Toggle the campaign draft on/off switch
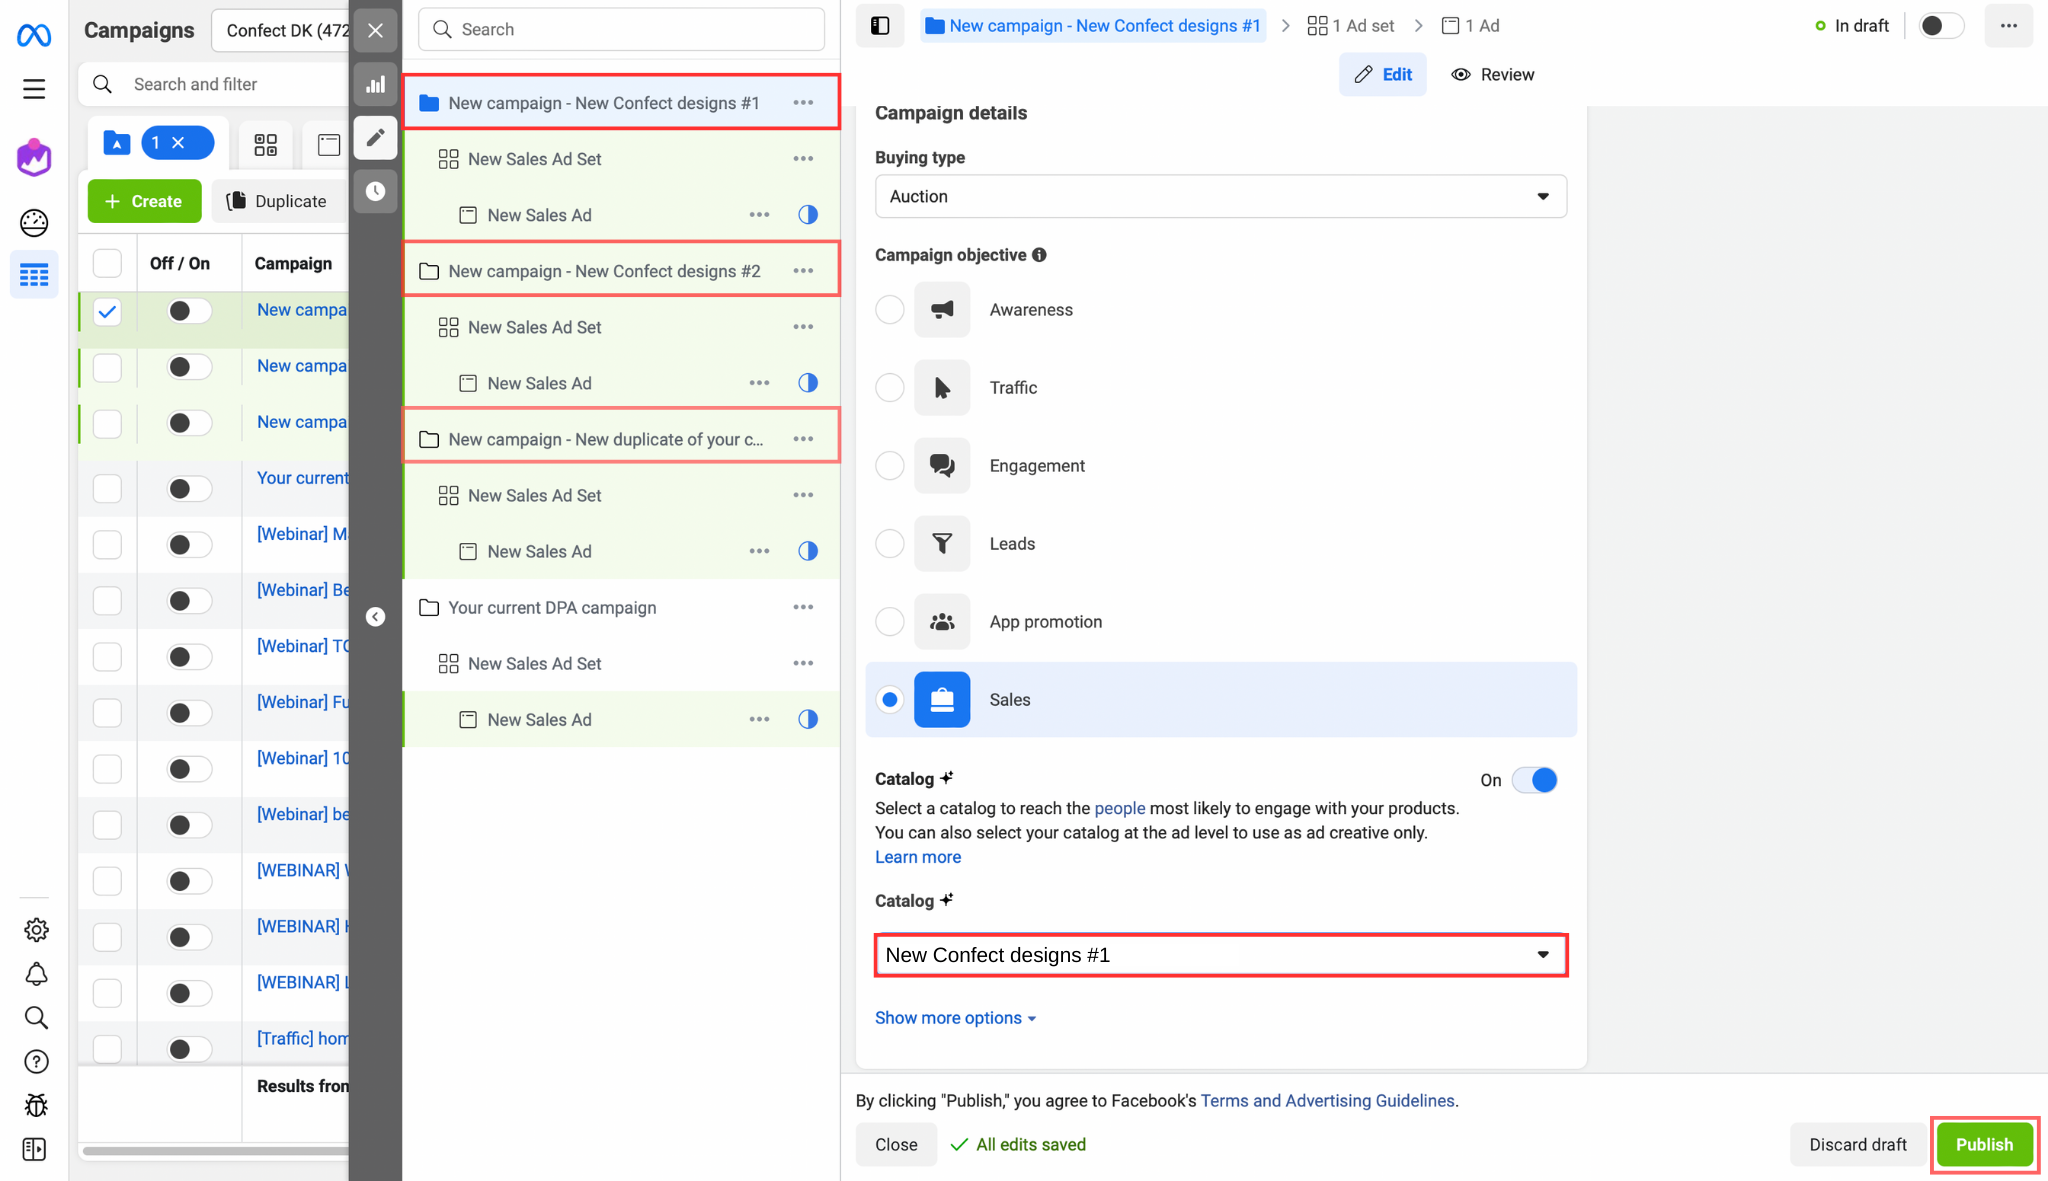 coord(1940,26)
